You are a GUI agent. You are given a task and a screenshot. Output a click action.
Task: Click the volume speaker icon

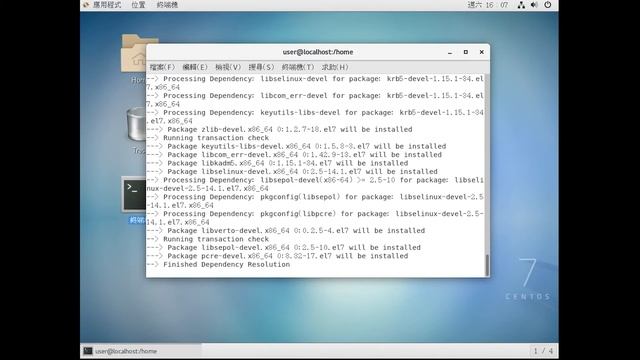coord(534,5)
